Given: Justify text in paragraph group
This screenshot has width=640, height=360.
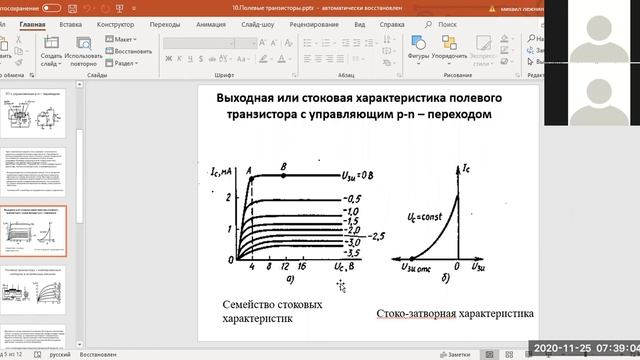Looking at the screenshot, I should tap(340, 59).
